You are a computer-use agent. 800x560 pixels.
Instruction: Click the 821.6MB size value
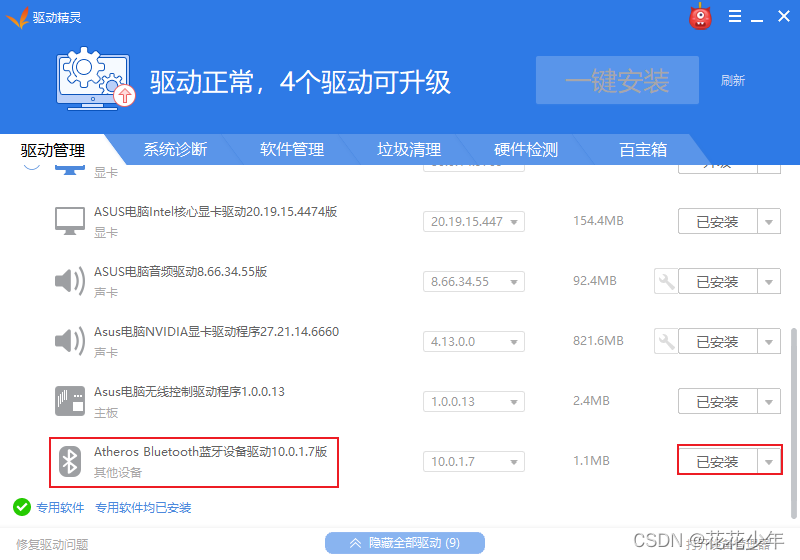(x=598, y=341)
